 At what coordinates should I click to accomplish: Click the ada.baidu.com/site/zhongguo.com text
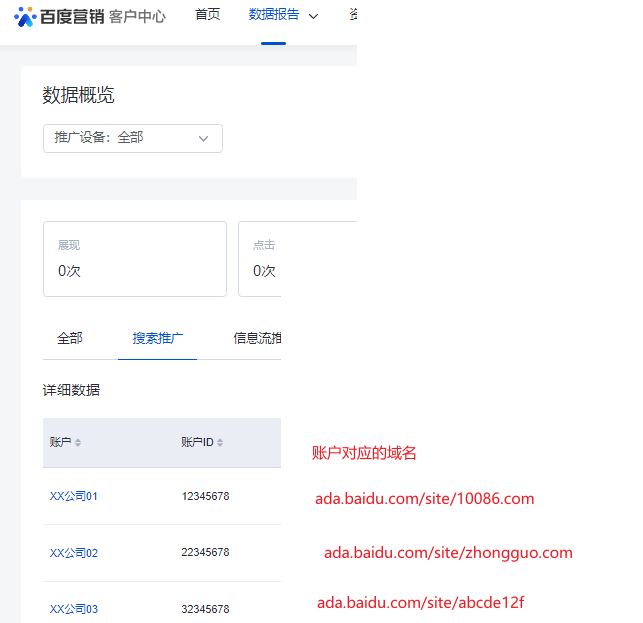(x=448, y=553)
